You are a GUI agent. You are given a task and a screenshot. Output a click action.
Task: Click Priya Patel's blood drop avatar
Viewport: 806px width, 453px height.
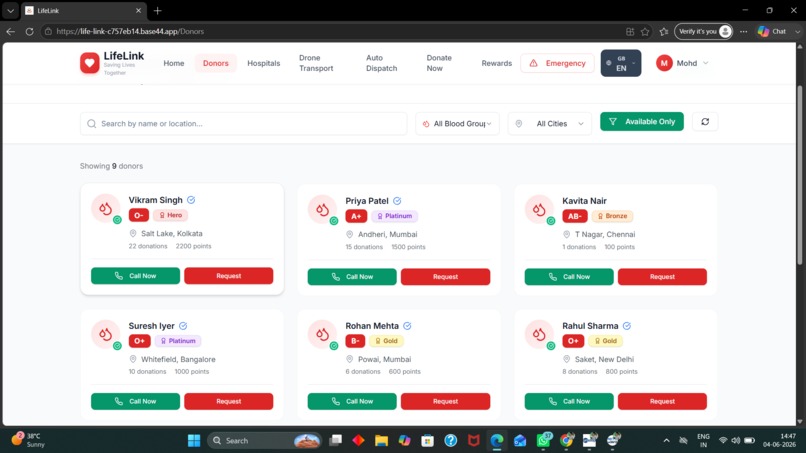coord(322,209)
